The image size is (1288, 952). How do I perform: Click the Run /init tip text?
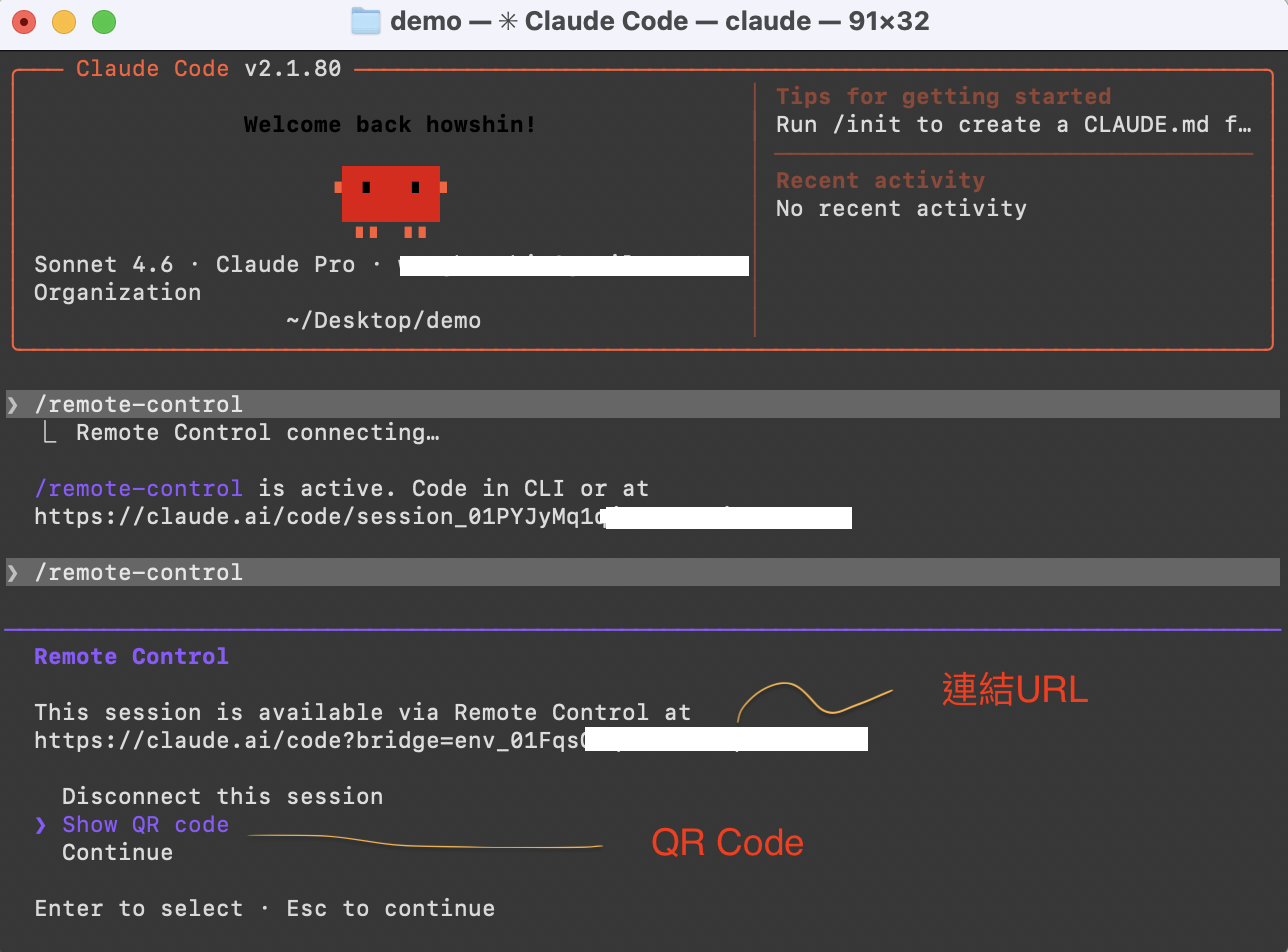[1013, 125]
